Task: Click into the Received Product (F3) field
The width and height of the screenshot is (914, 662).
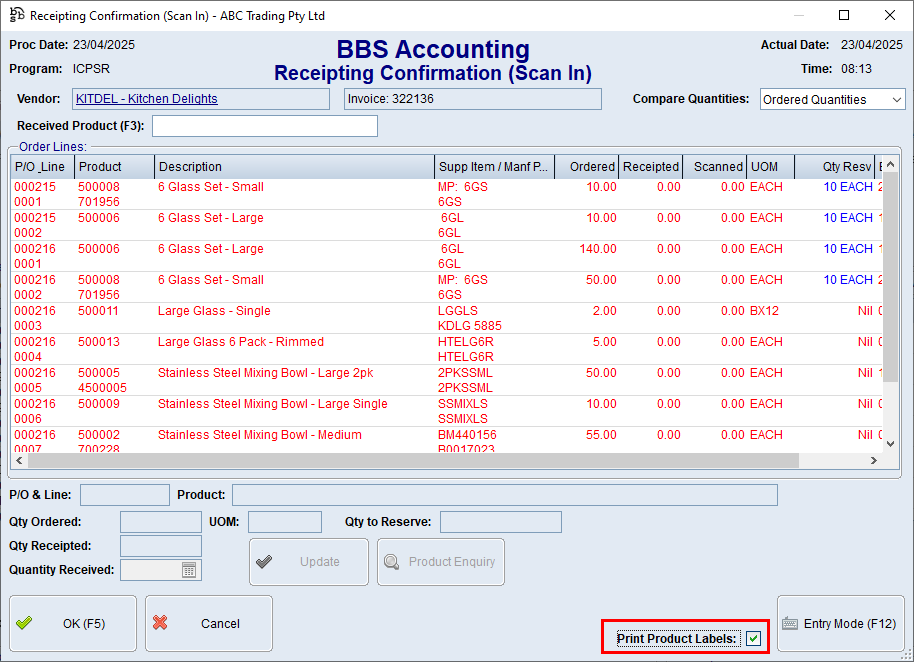Action: [x=265, y=126]
